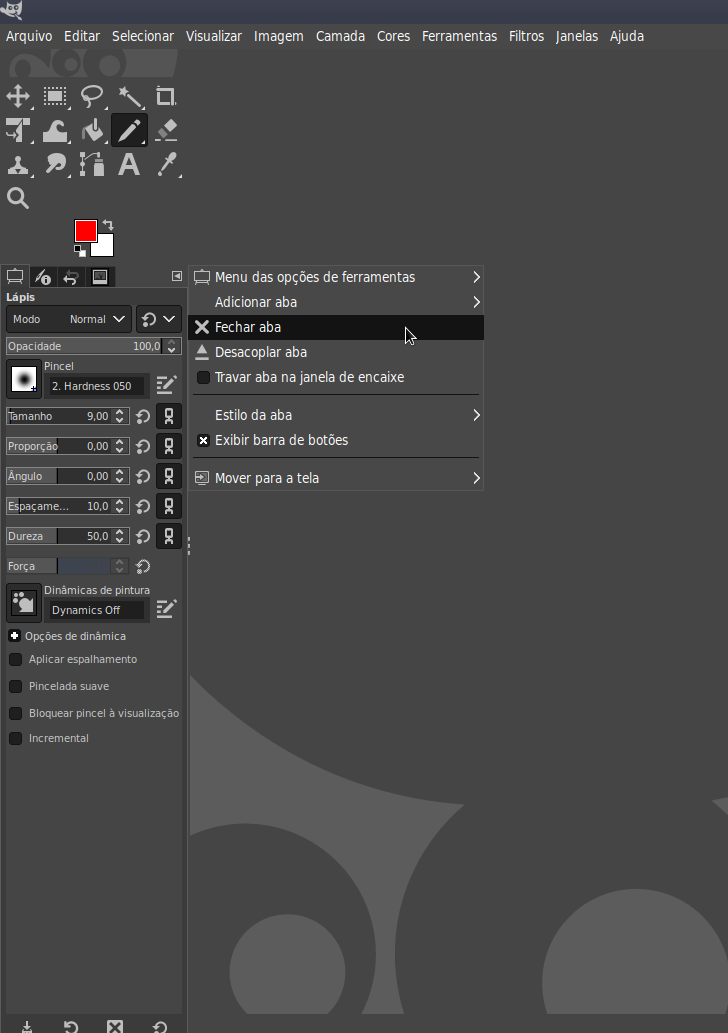Link Ângulo to the brush default
This screenshot has height=1033, width=728.
tap(169, 476)
